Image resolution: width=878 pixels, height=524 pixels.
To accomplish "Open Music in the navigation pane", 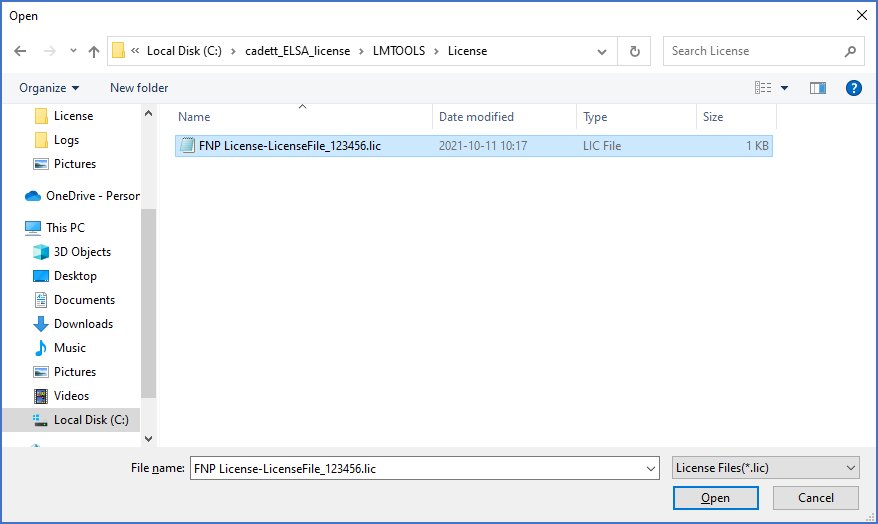I will (69, 348).
